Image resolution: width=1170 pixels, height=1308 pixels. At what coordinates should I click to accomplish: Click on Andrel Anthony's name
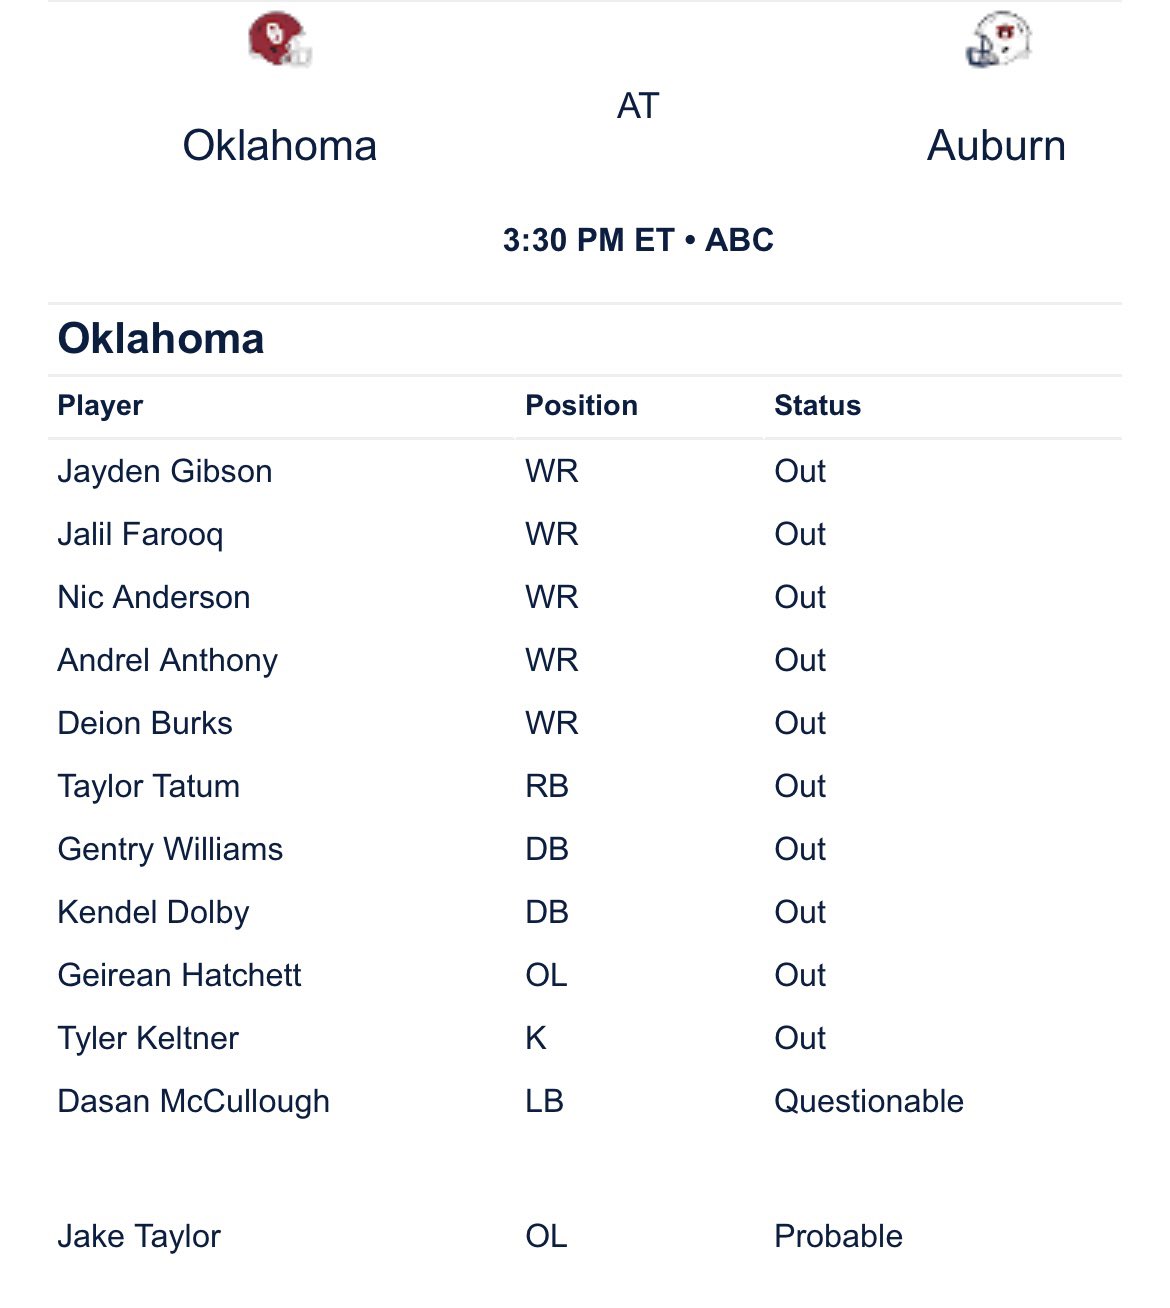pos(168,661)
